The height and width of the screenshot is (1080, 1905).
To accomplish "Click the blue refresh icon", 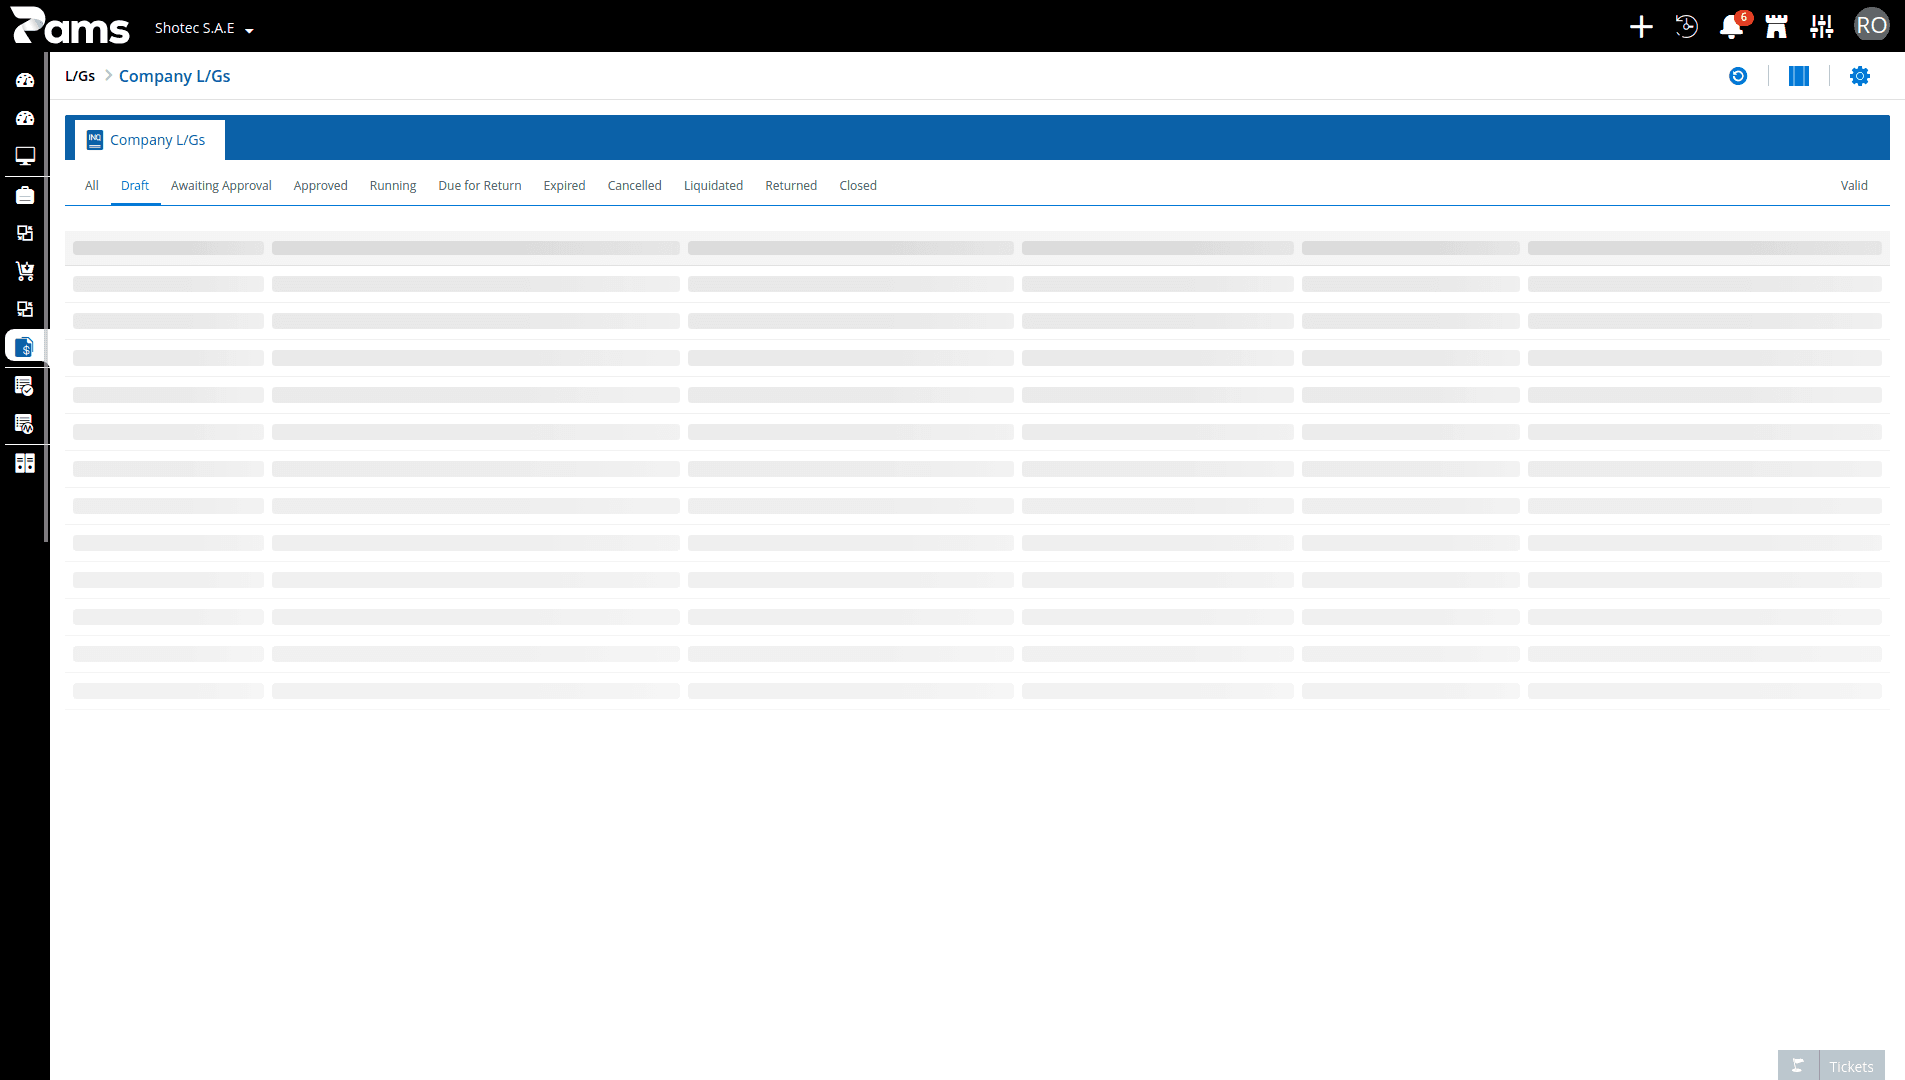I will coord(1738,76).
